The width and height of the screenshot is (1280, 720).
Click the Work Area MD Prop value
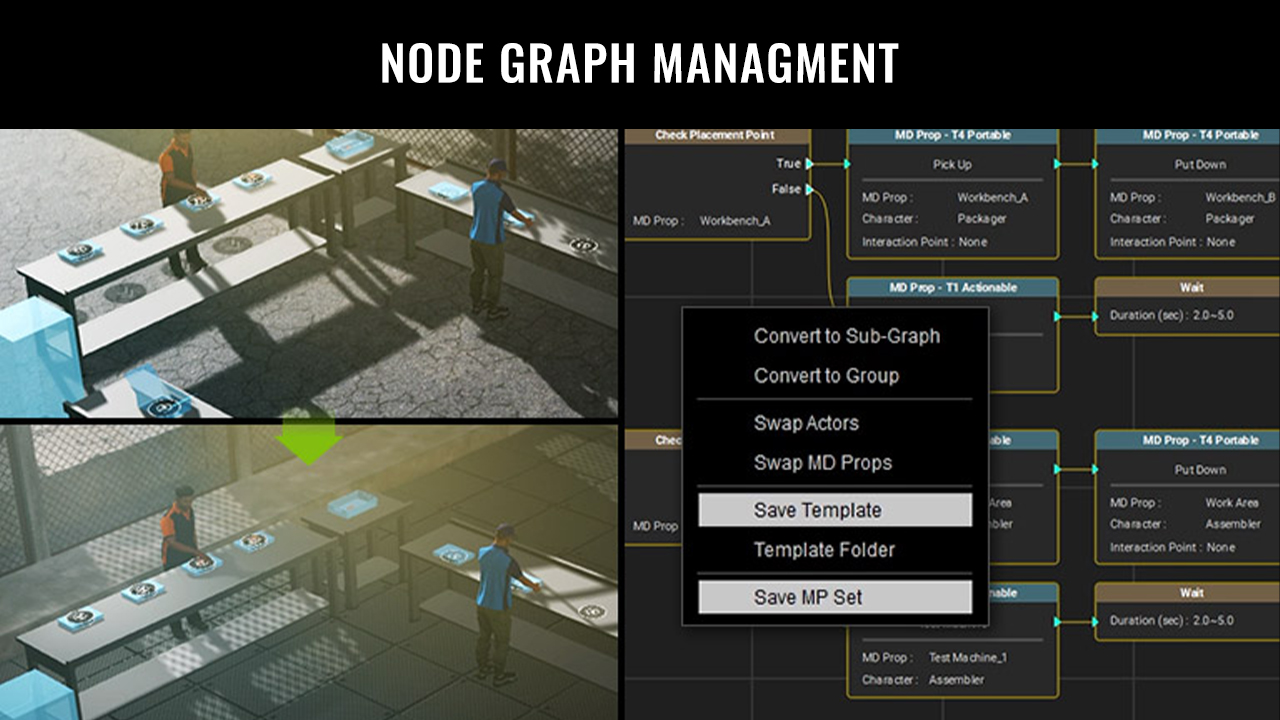[x=1231, y=503]
